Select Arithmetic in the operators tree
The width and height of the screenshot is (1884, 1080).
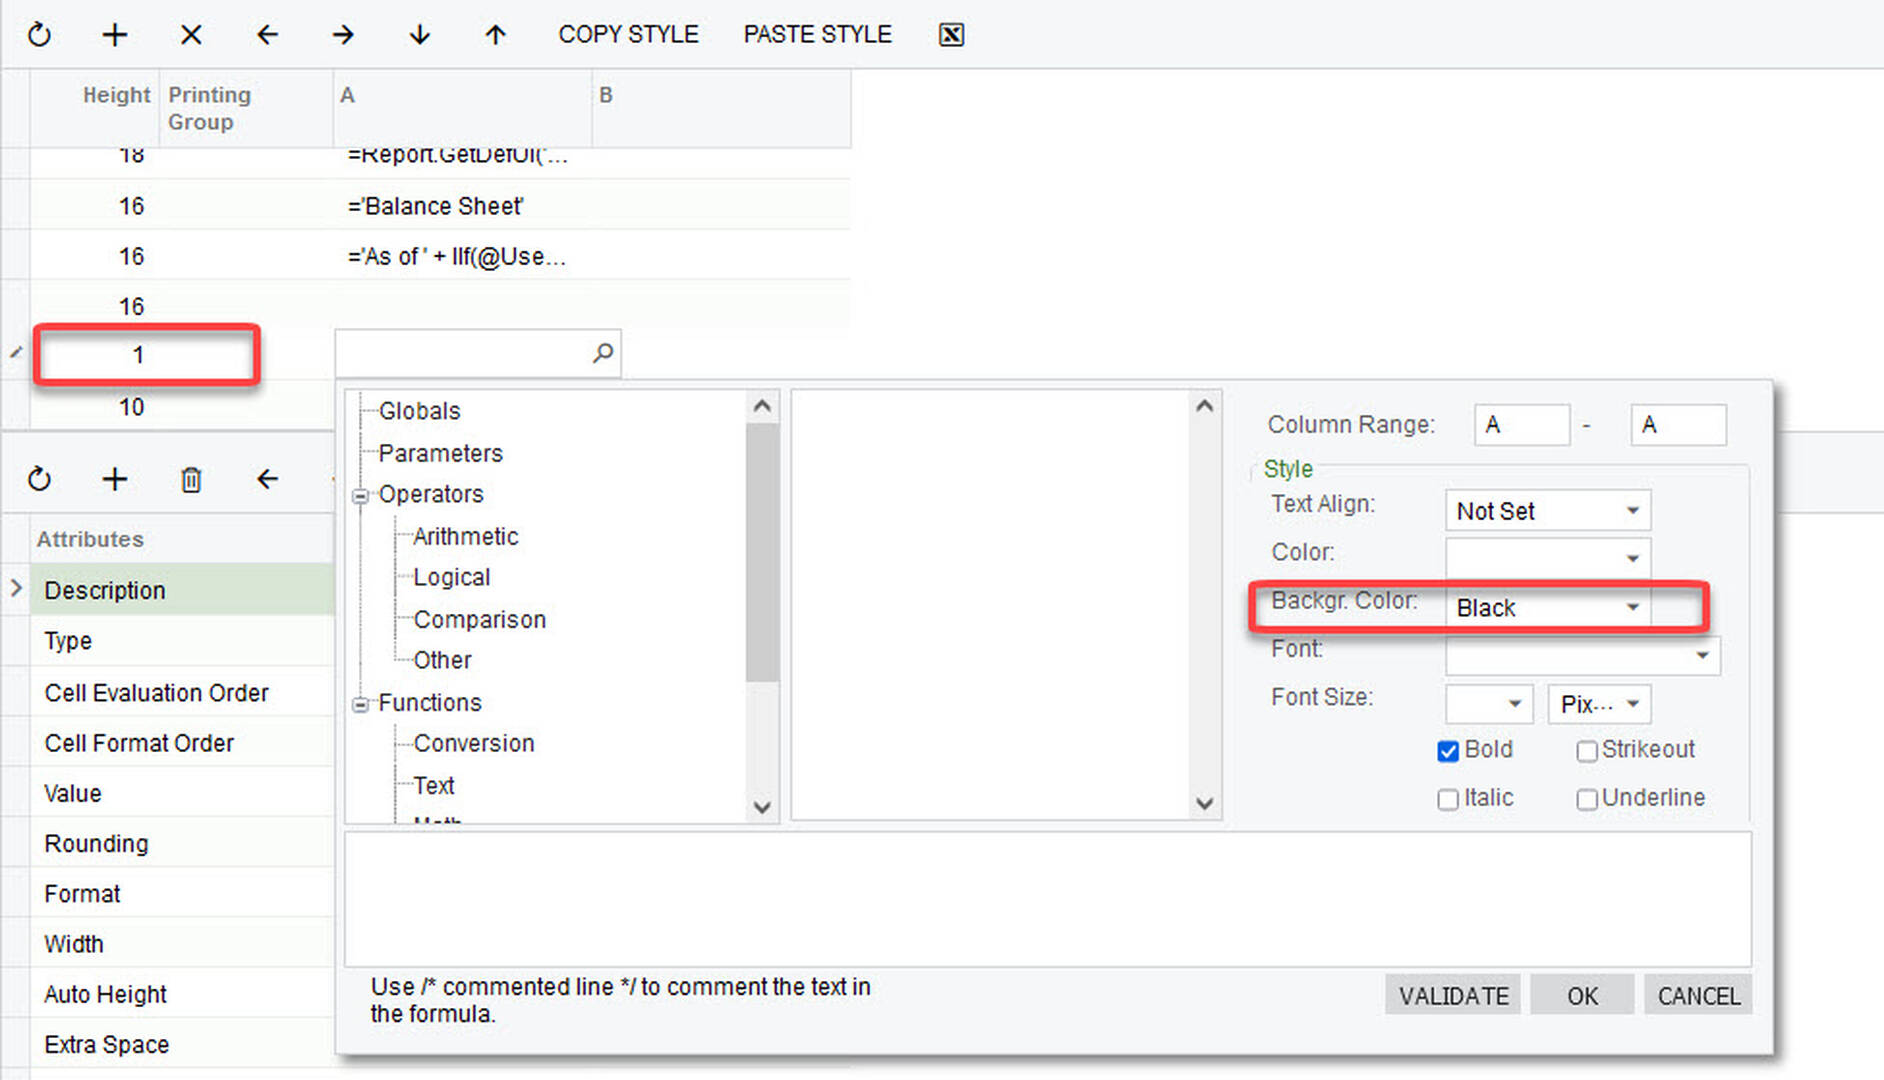pyautogui.click(x=465, y=537)
